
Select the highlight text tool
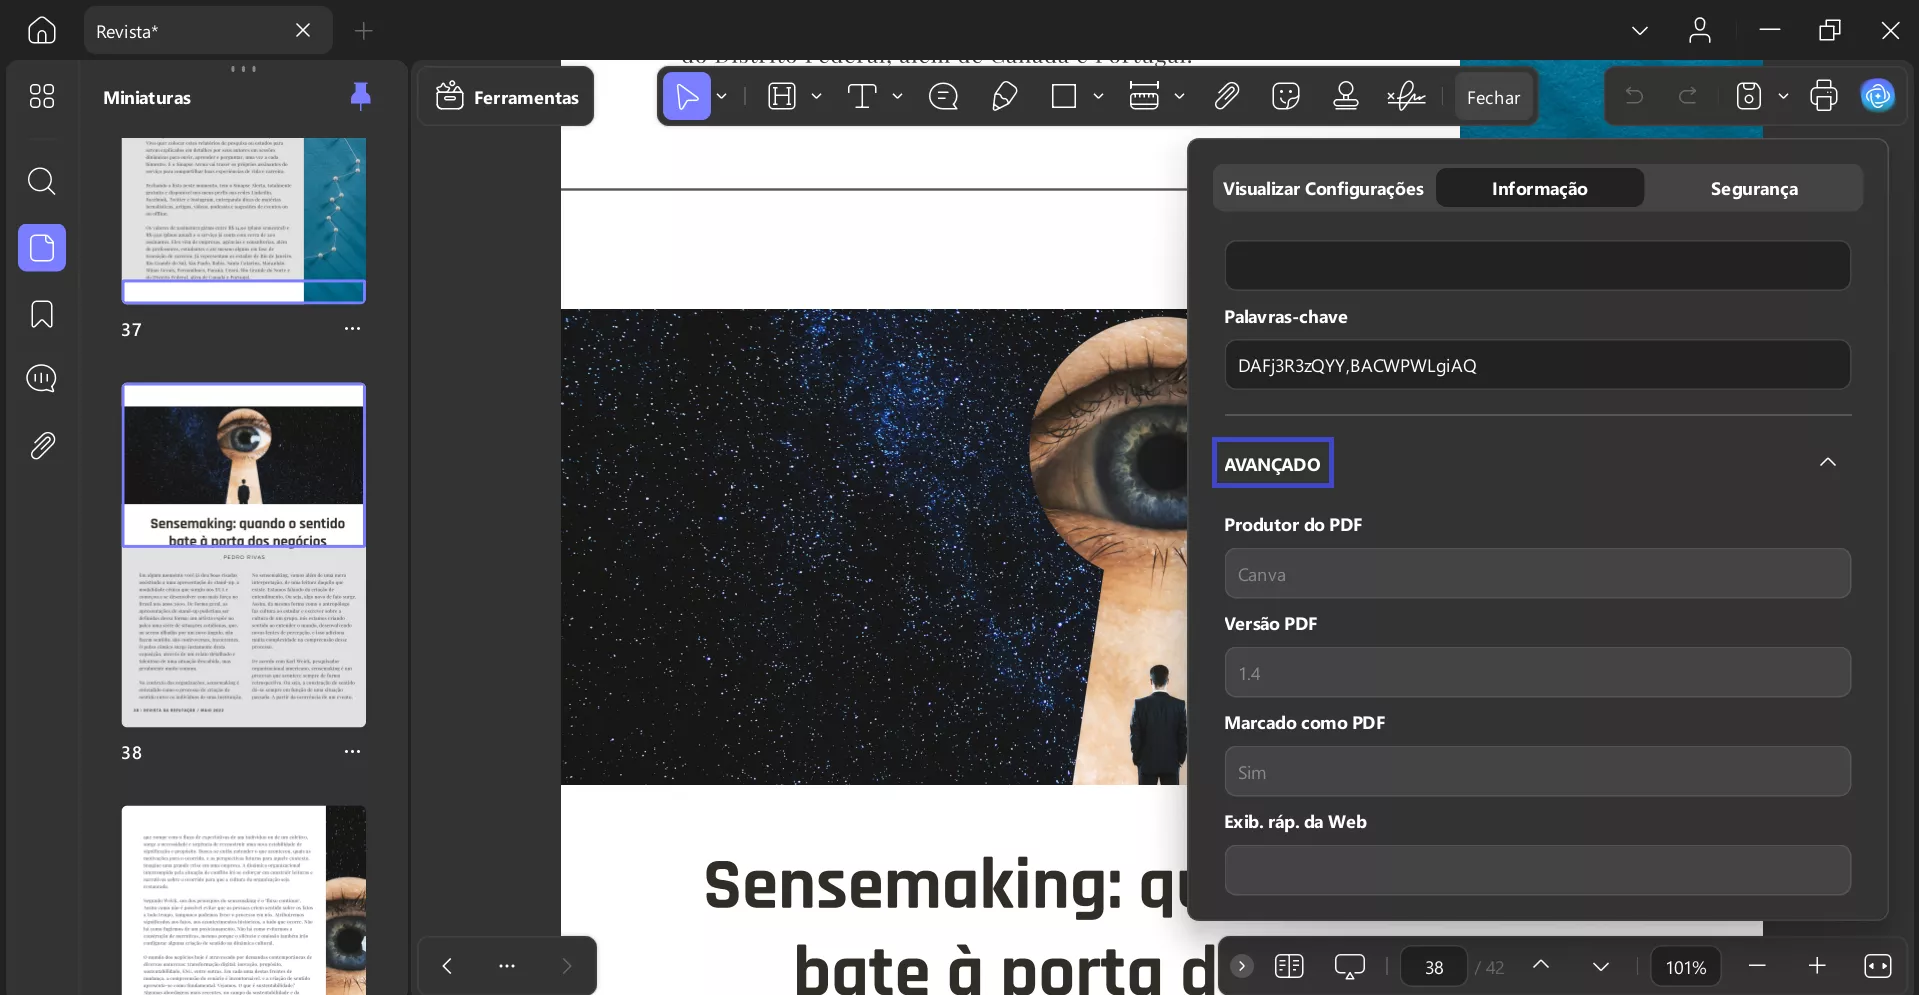click(782, 96)
